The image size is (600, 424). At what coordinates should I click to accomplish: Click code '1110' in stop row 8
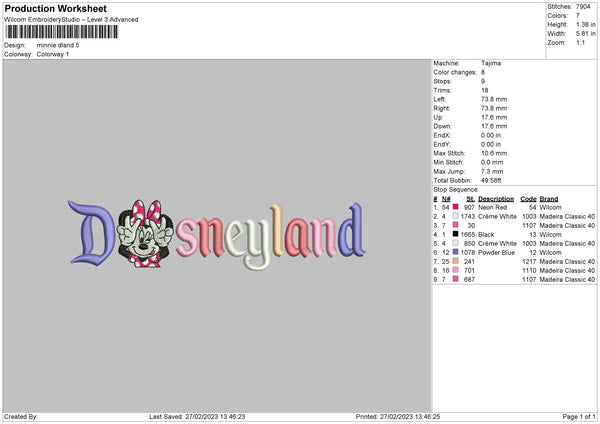[x=530, y=271]
